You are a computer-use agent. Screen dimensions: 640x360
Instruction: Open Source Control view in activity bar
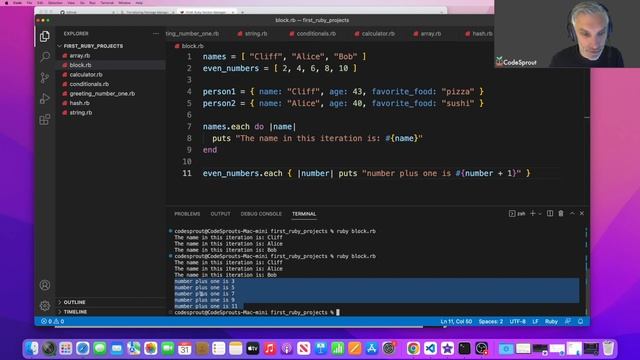45,78
